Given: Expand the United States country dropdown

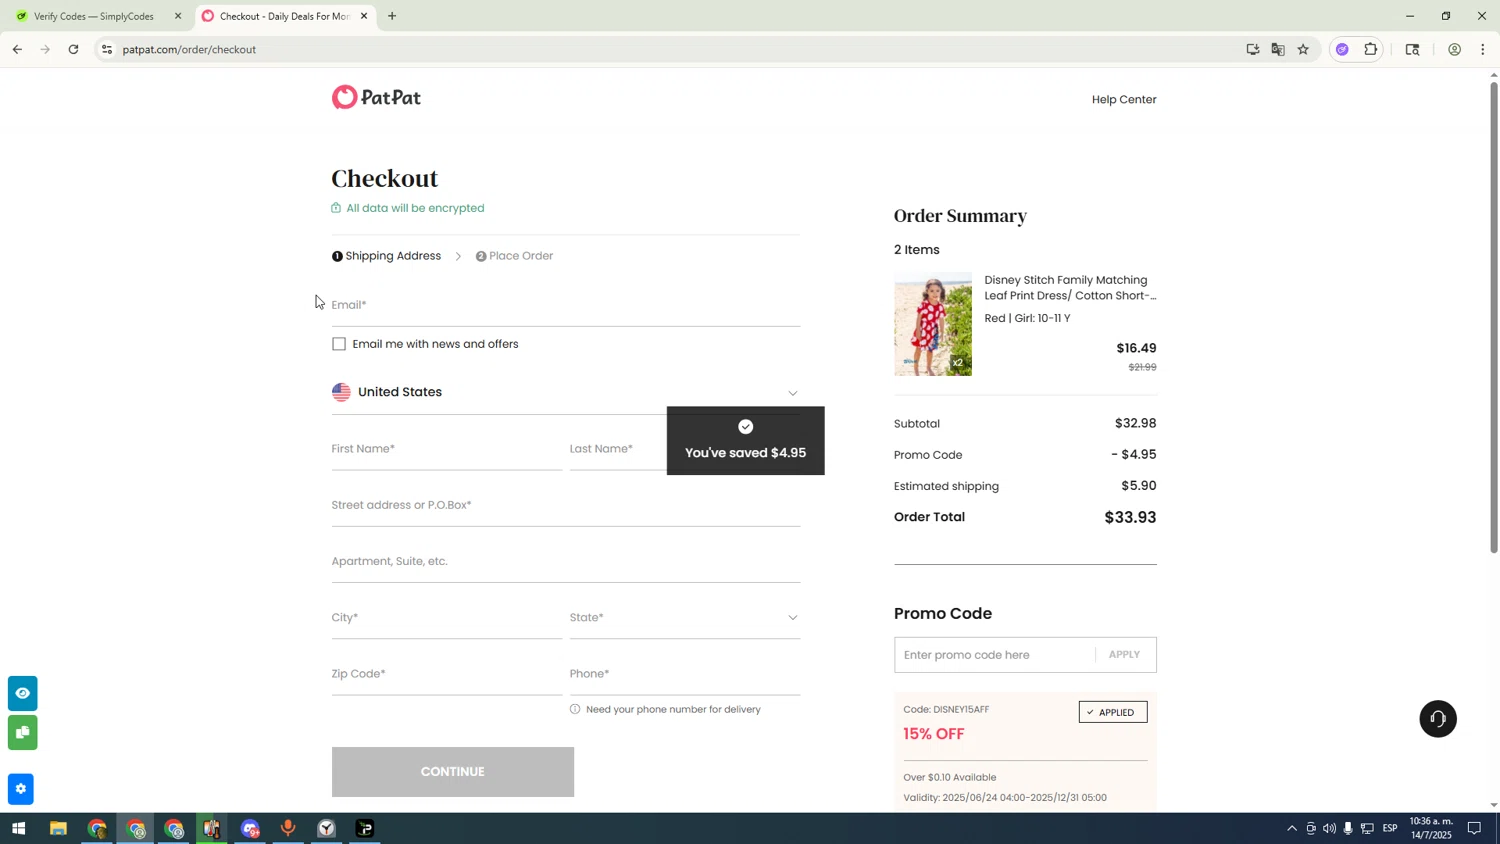Looking at the screenshot, I should tap(565, 392).
